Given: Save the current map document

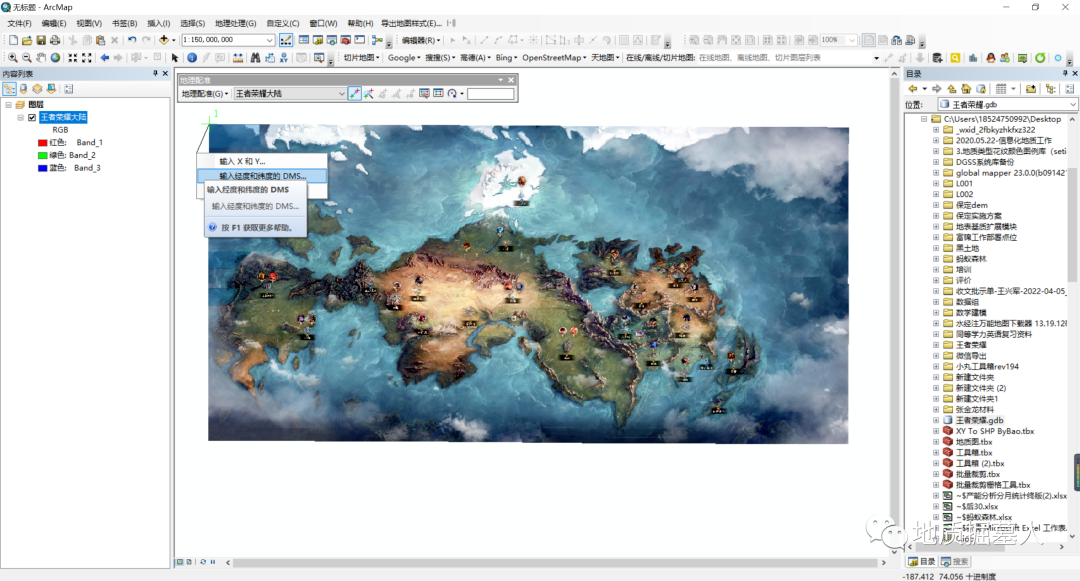Looking at the screenshot, I should (x=41, y=40).
